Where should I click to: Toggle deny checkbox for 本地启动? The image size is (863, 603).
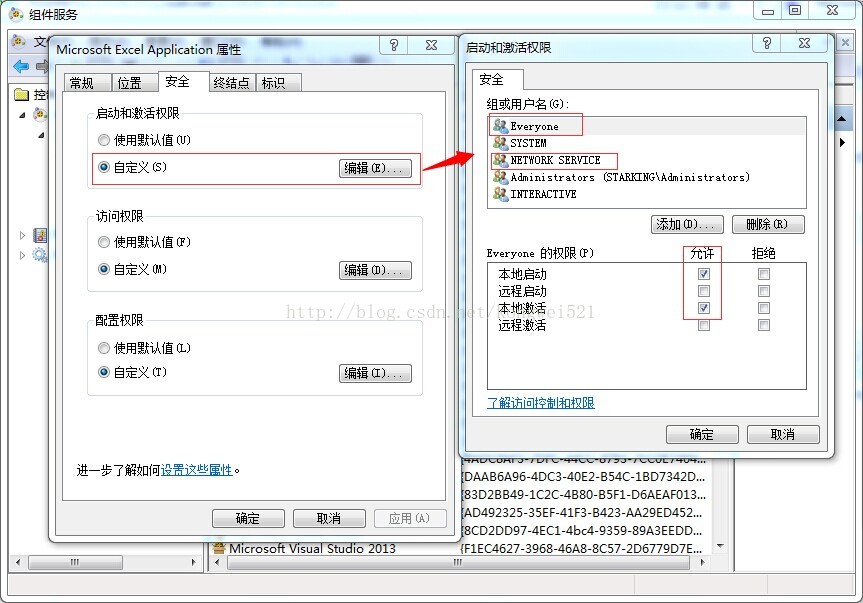(x=763, y=273)
